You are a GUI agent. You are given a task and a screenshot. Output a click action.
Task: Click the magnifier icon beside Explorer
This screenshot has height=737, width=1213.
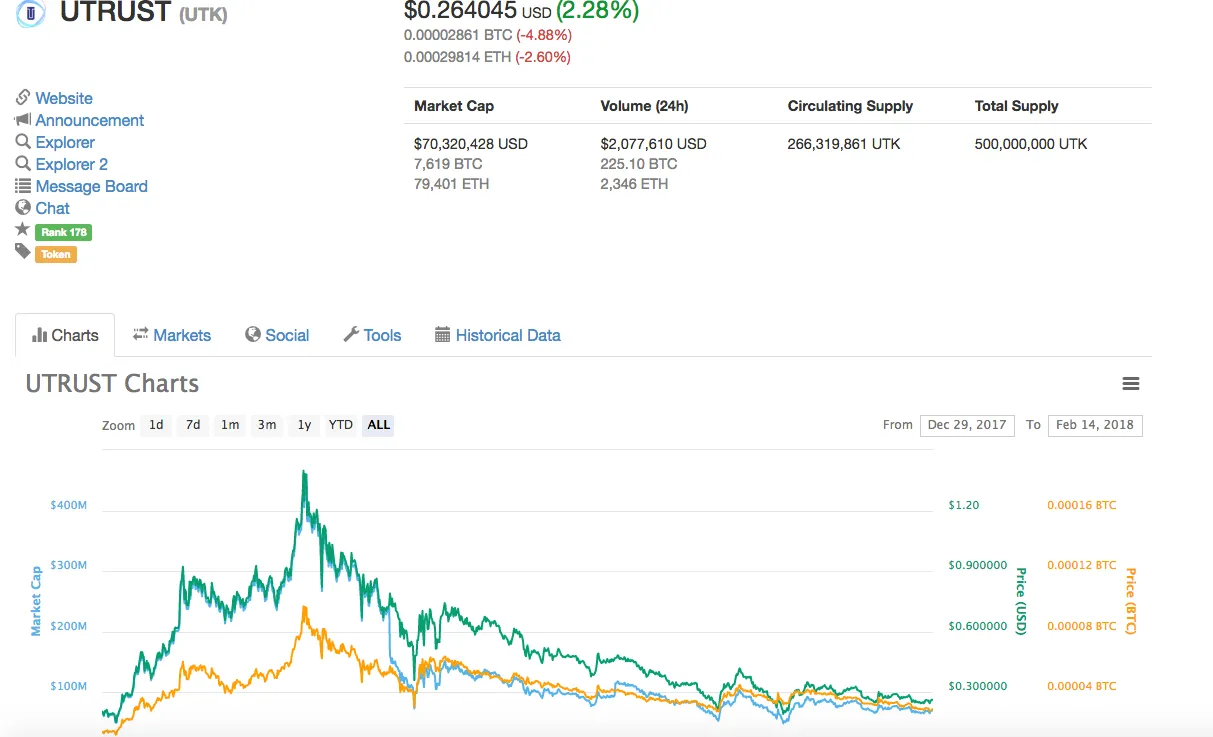(x=23, y=141)
